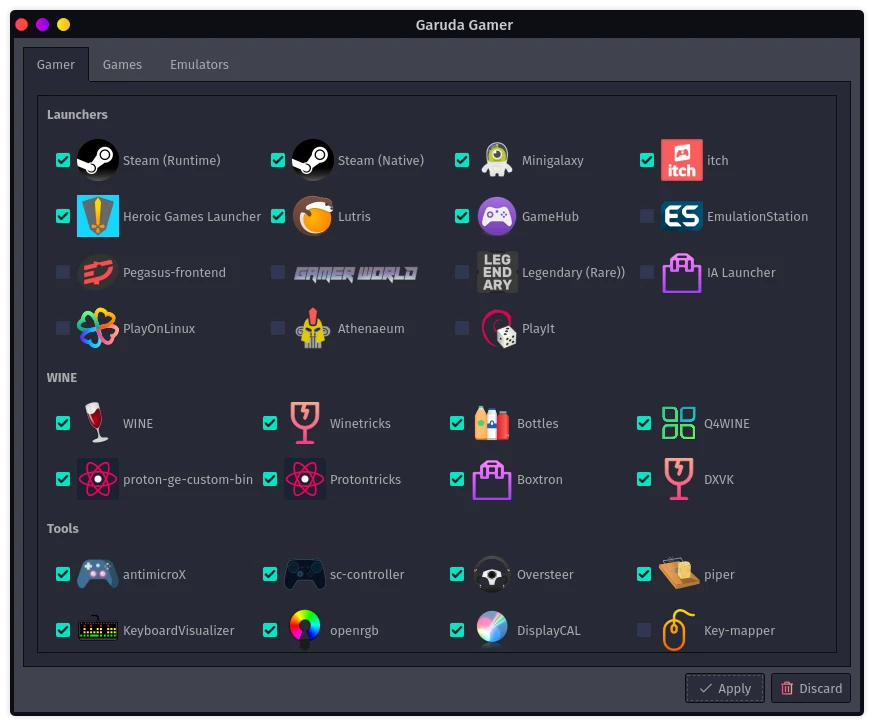Click the PlayOnLinux clover icon
The image size is (874, 726).
pyautogui.click(x=98, y=328)
